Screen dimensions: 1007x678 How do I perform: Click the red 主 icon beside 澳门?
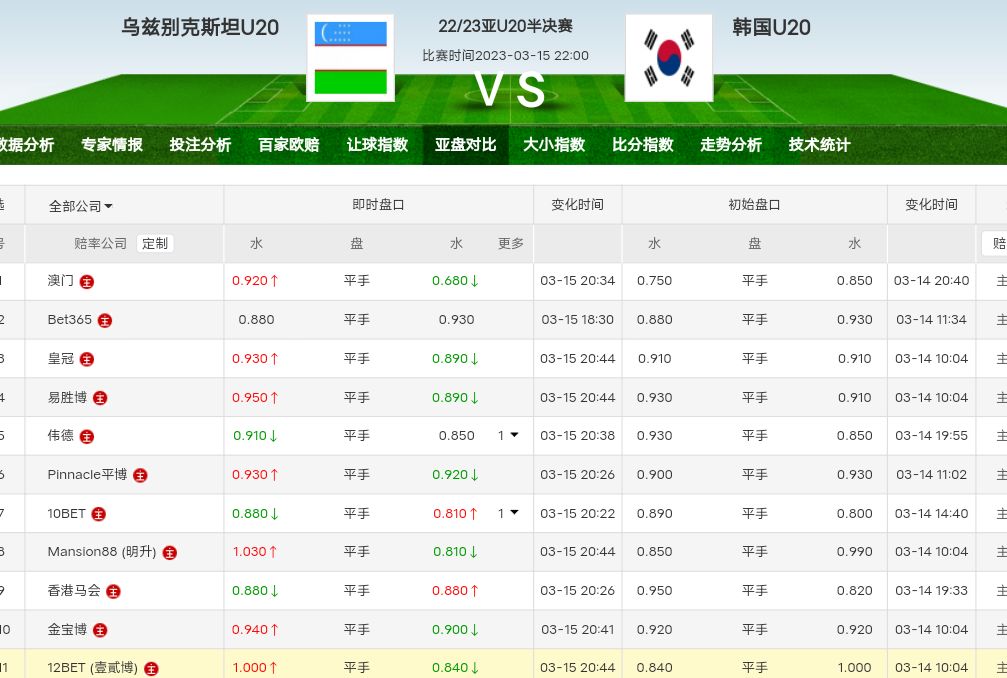click(87, 282)
